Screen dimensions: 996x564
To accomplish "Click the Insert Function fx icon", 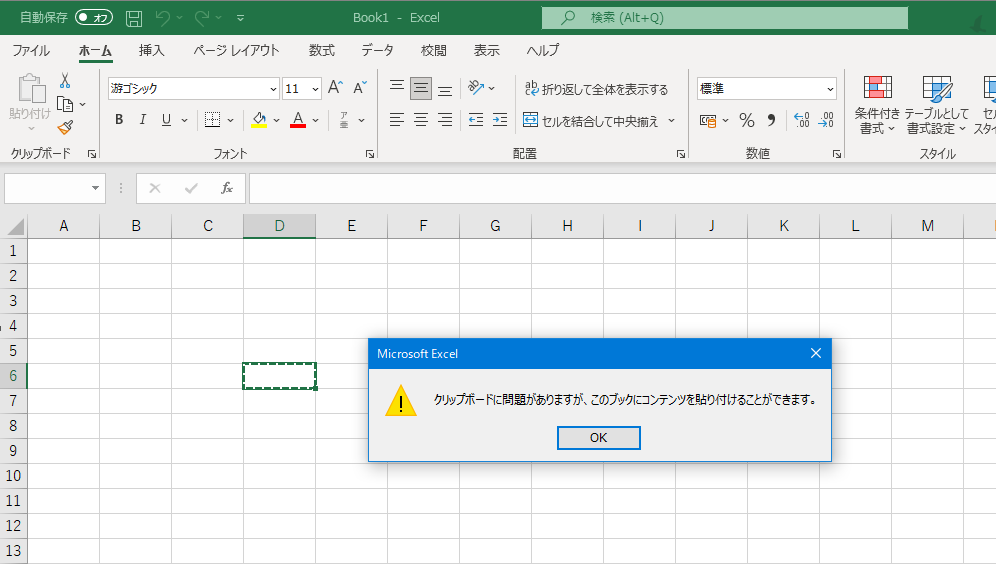I will point(227,188).
